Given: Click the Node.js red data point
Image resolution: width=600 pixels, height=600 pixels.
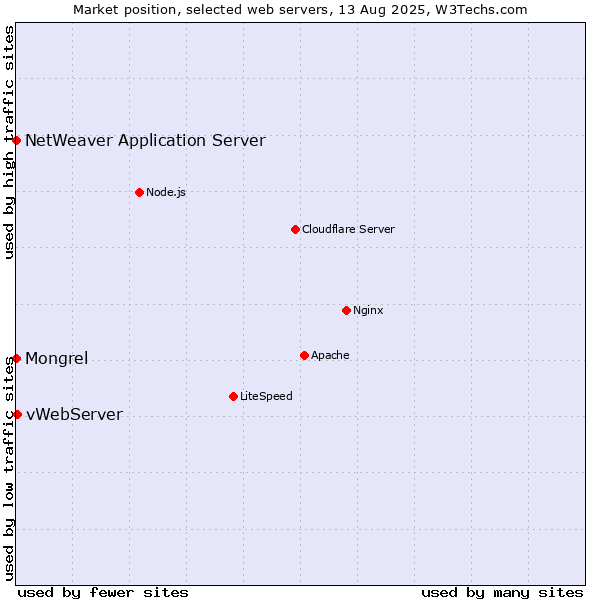Looking at the screenshot, I should point(140,192).
